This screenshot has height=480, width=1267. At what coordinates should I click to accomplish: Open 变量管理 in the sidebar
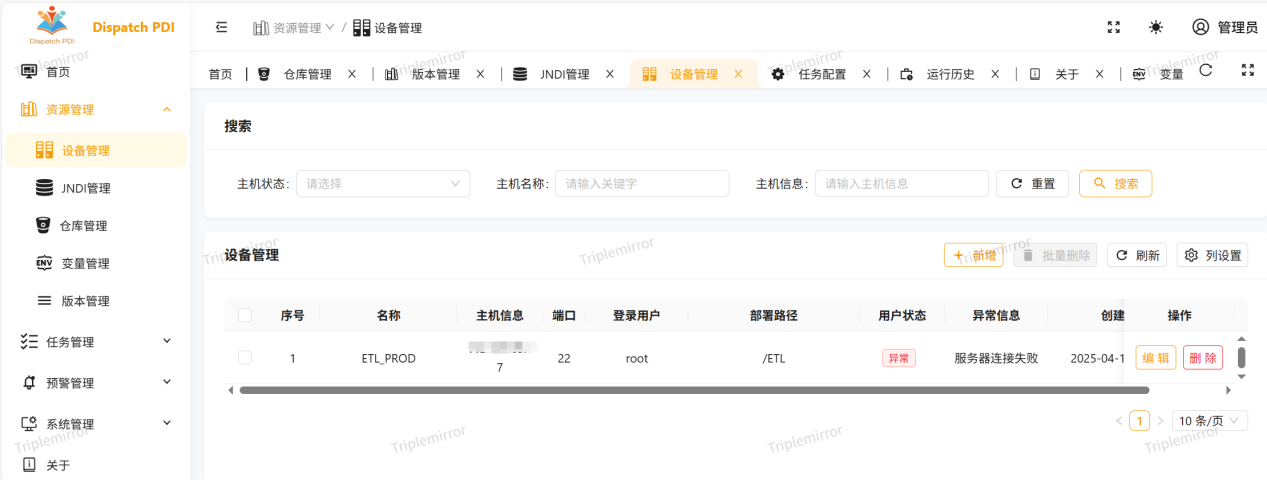click(85, 264)
